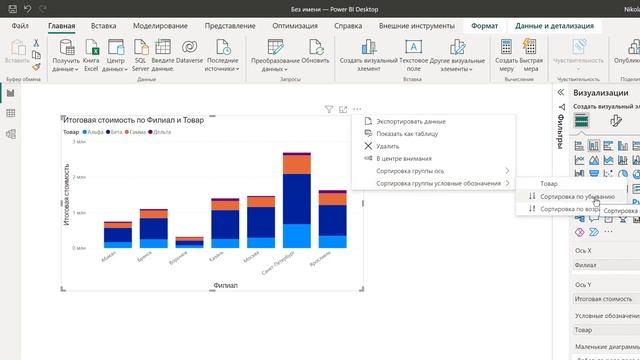Select the clustered bar chart visualization

coord(608,145)
